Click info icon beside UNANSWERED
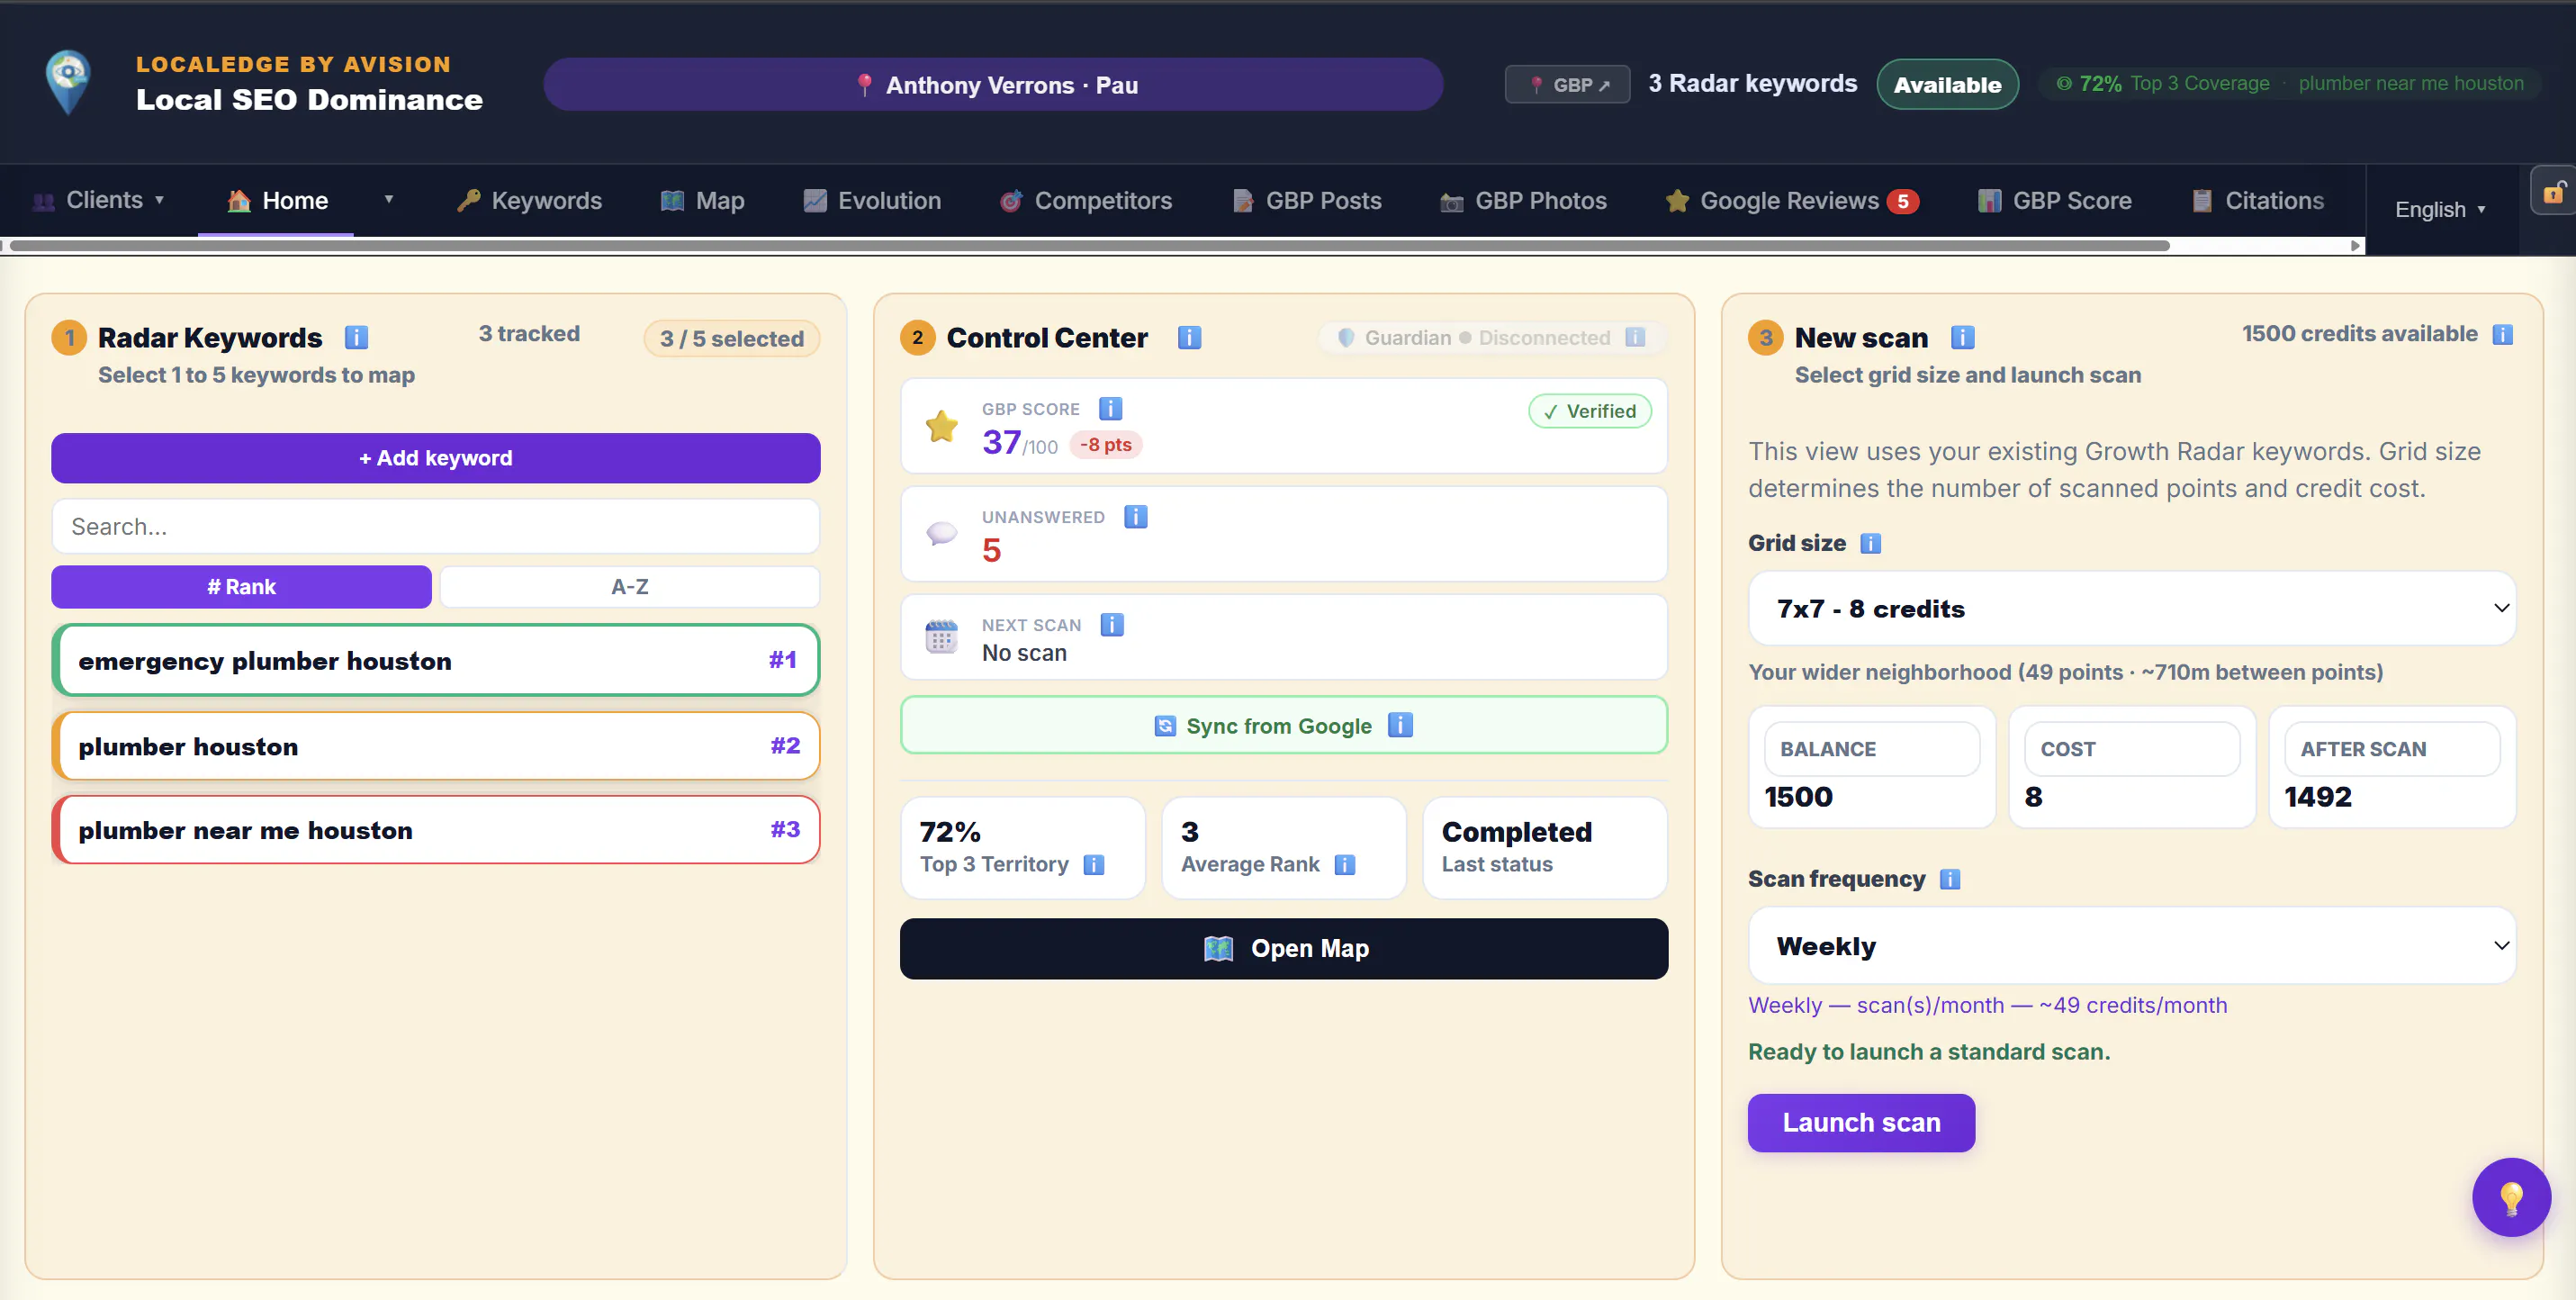This screenshot has height=1300, width=2576. [x=1135, y=516]
